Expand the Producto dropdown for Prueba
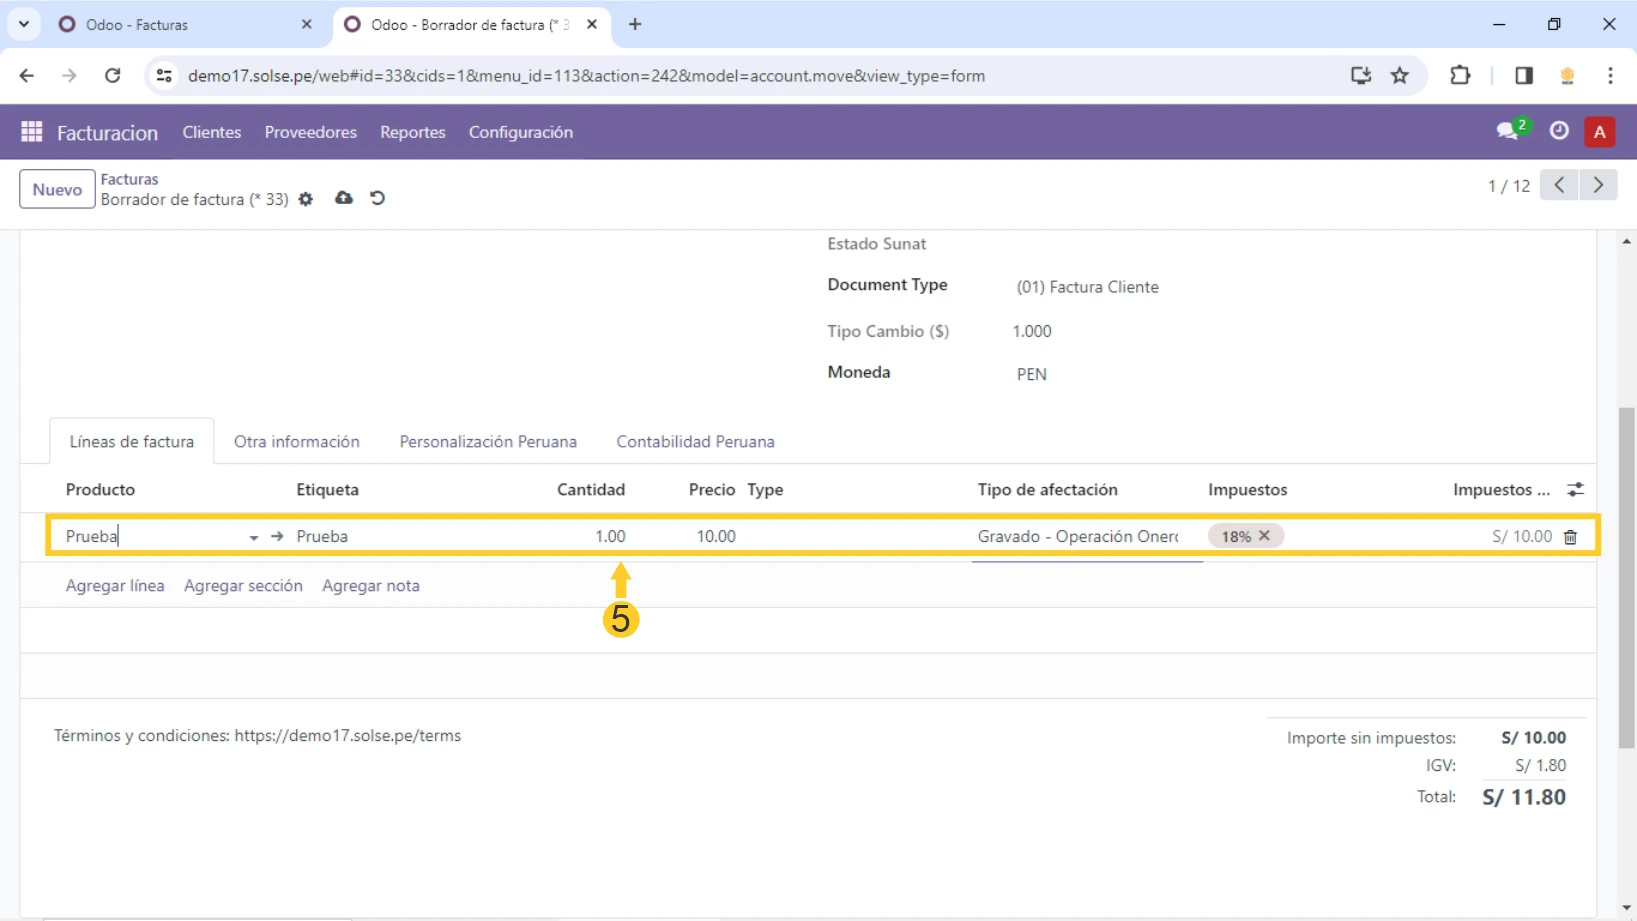Viewport: 1637px width, 921px height. tap(253, 538)
